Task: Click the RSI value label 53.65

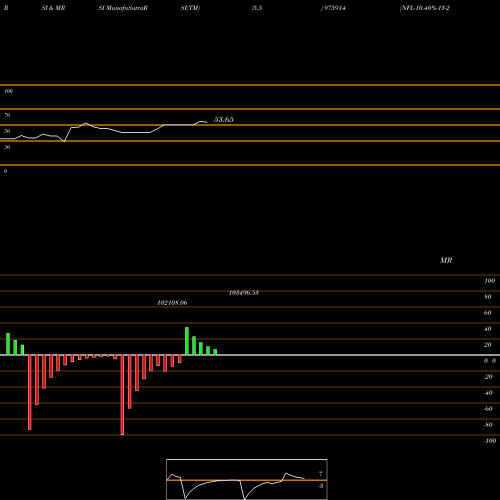Action: 223,119
